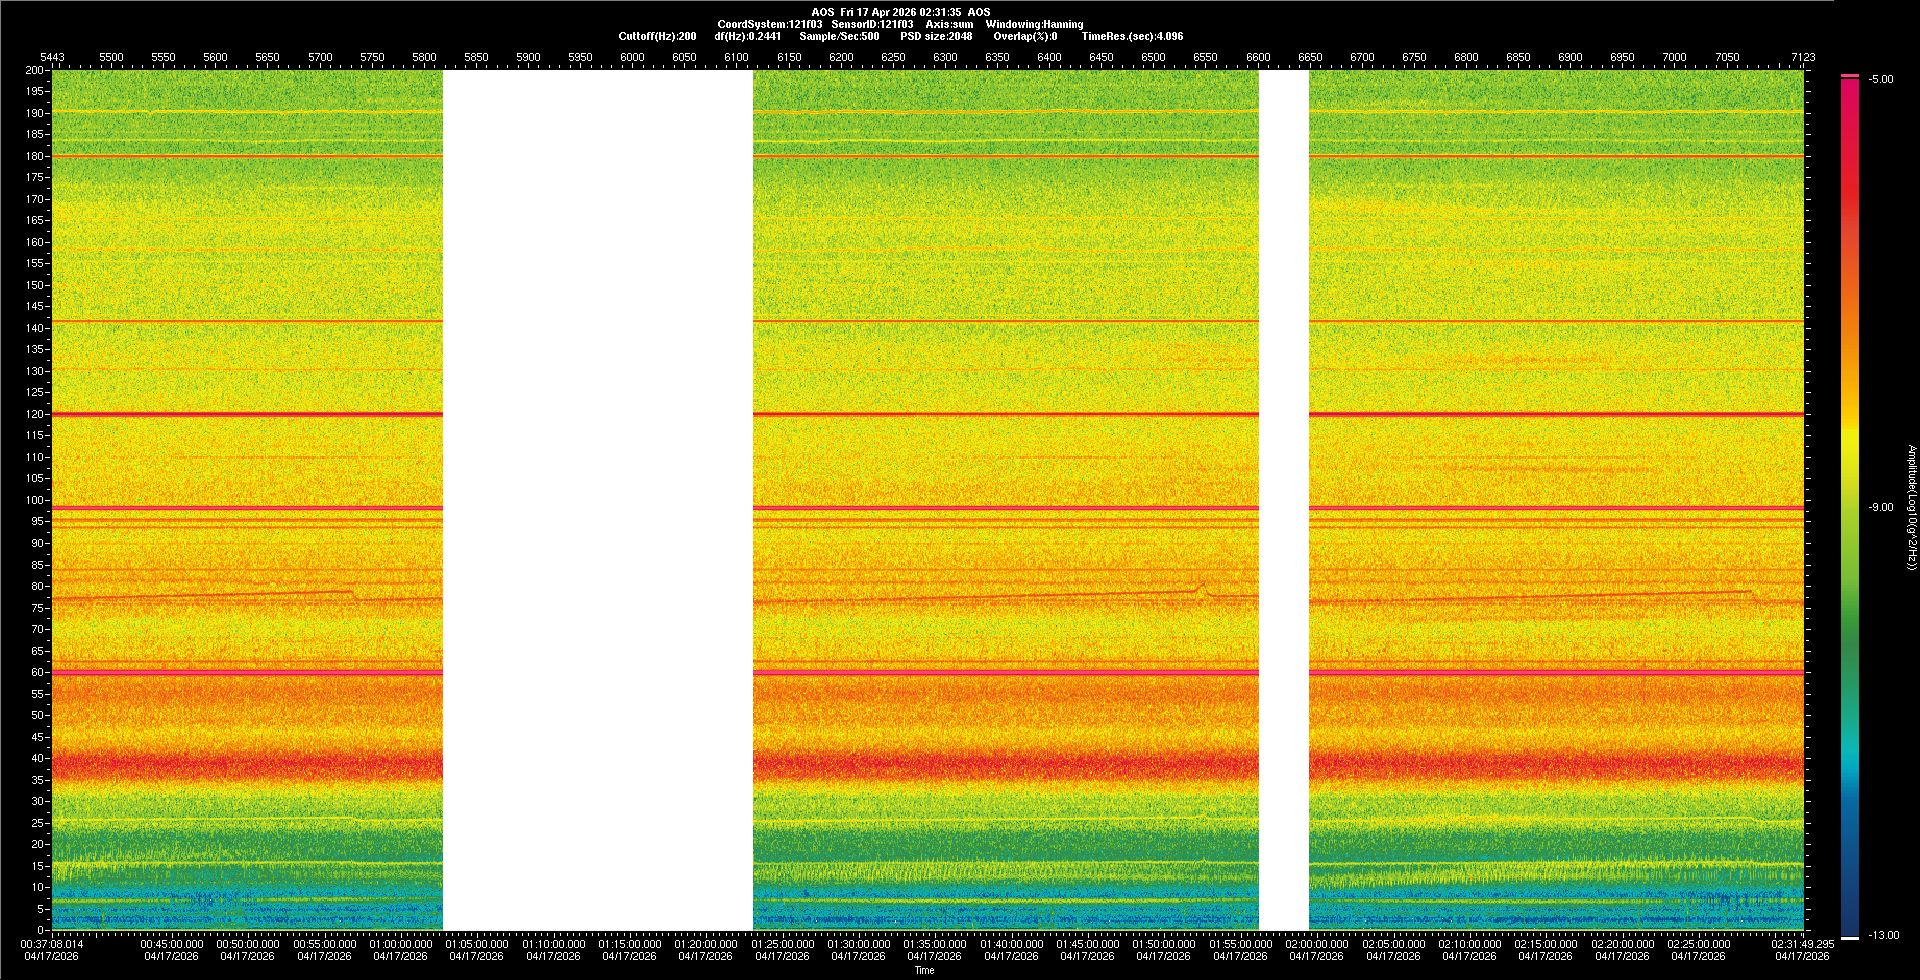This screenshot has height=980, width=1920.
Task: Click the narrow white data gap region
Action: (1283, 500)
